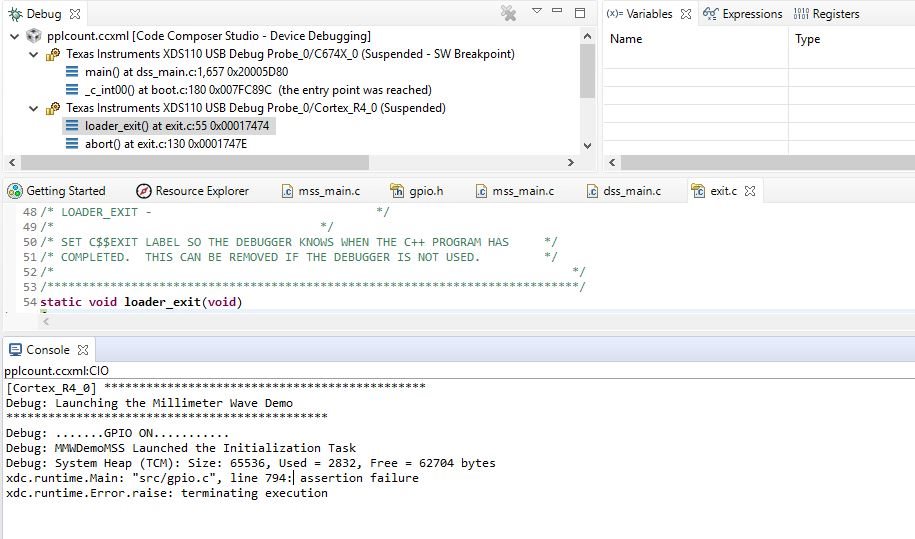Click the Debug view horizontal scroll right arrow
This screenshot has height=539, width=915.
(571, 163)
